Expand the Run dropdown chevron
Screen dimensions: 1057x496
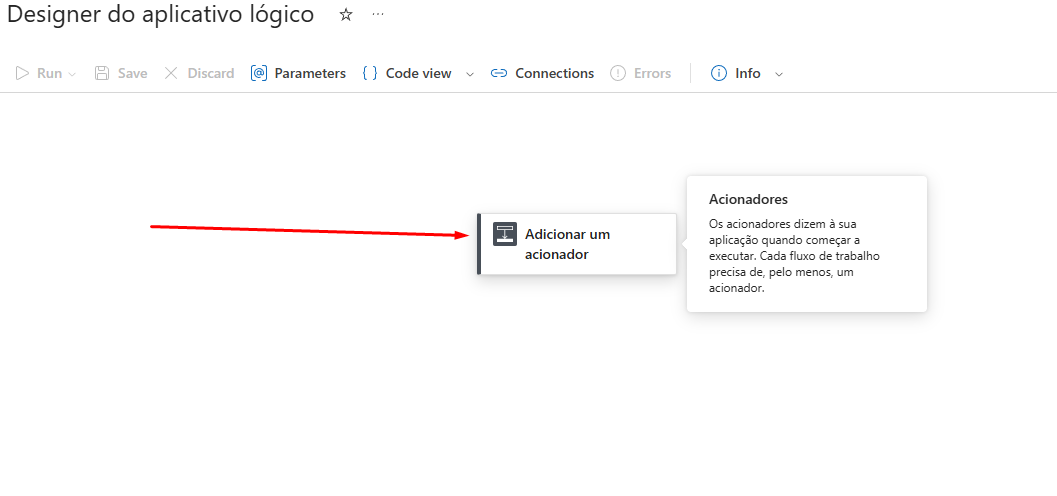72,74
